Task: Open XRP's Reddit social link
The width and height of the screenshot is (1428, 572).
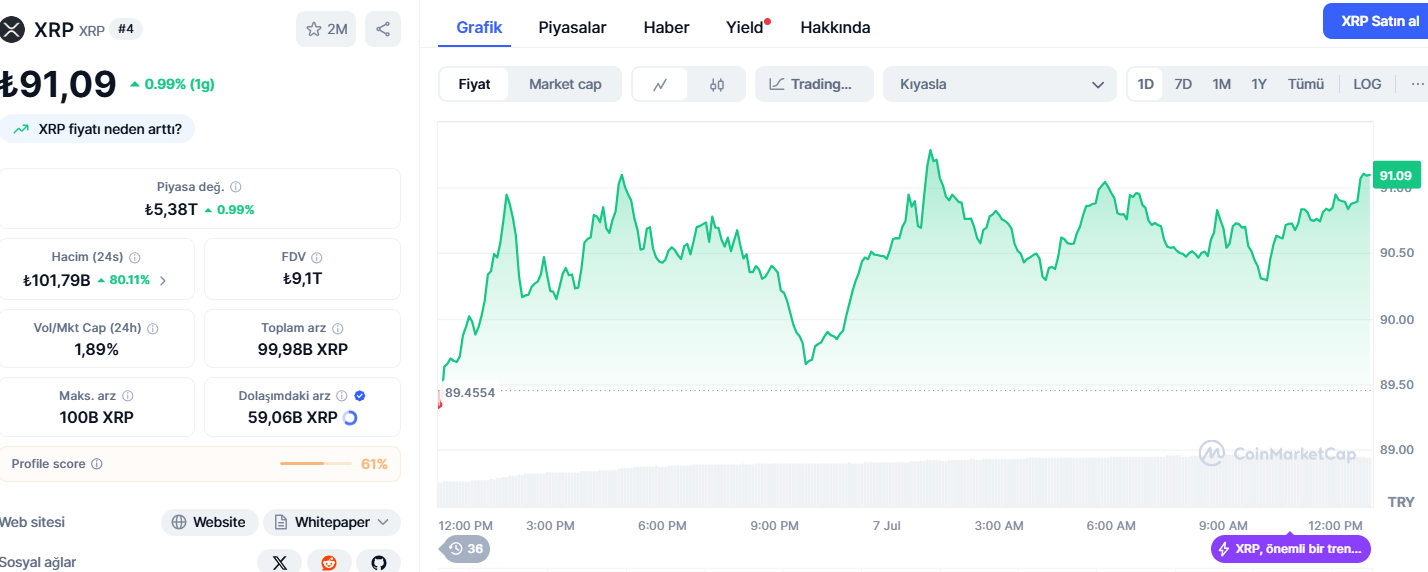Action: (x=329, y=563)
